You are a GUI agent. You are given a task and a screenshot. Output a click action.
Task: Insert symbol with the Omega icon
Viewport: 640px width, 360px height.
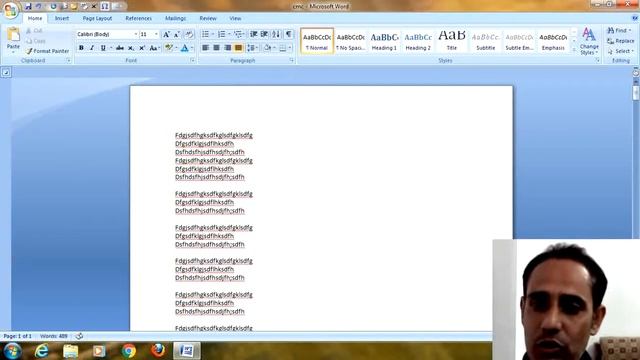point(105,7)
